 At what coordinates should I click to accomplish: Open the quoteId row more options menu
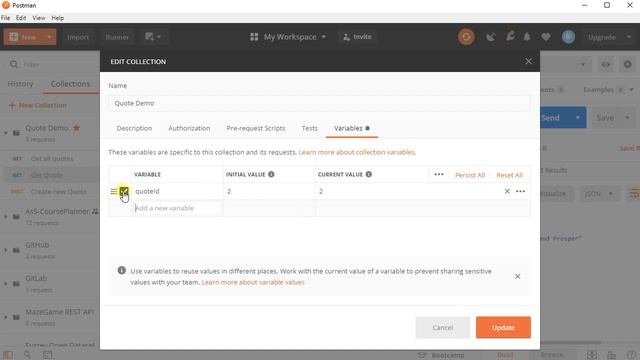coord(520,191)
